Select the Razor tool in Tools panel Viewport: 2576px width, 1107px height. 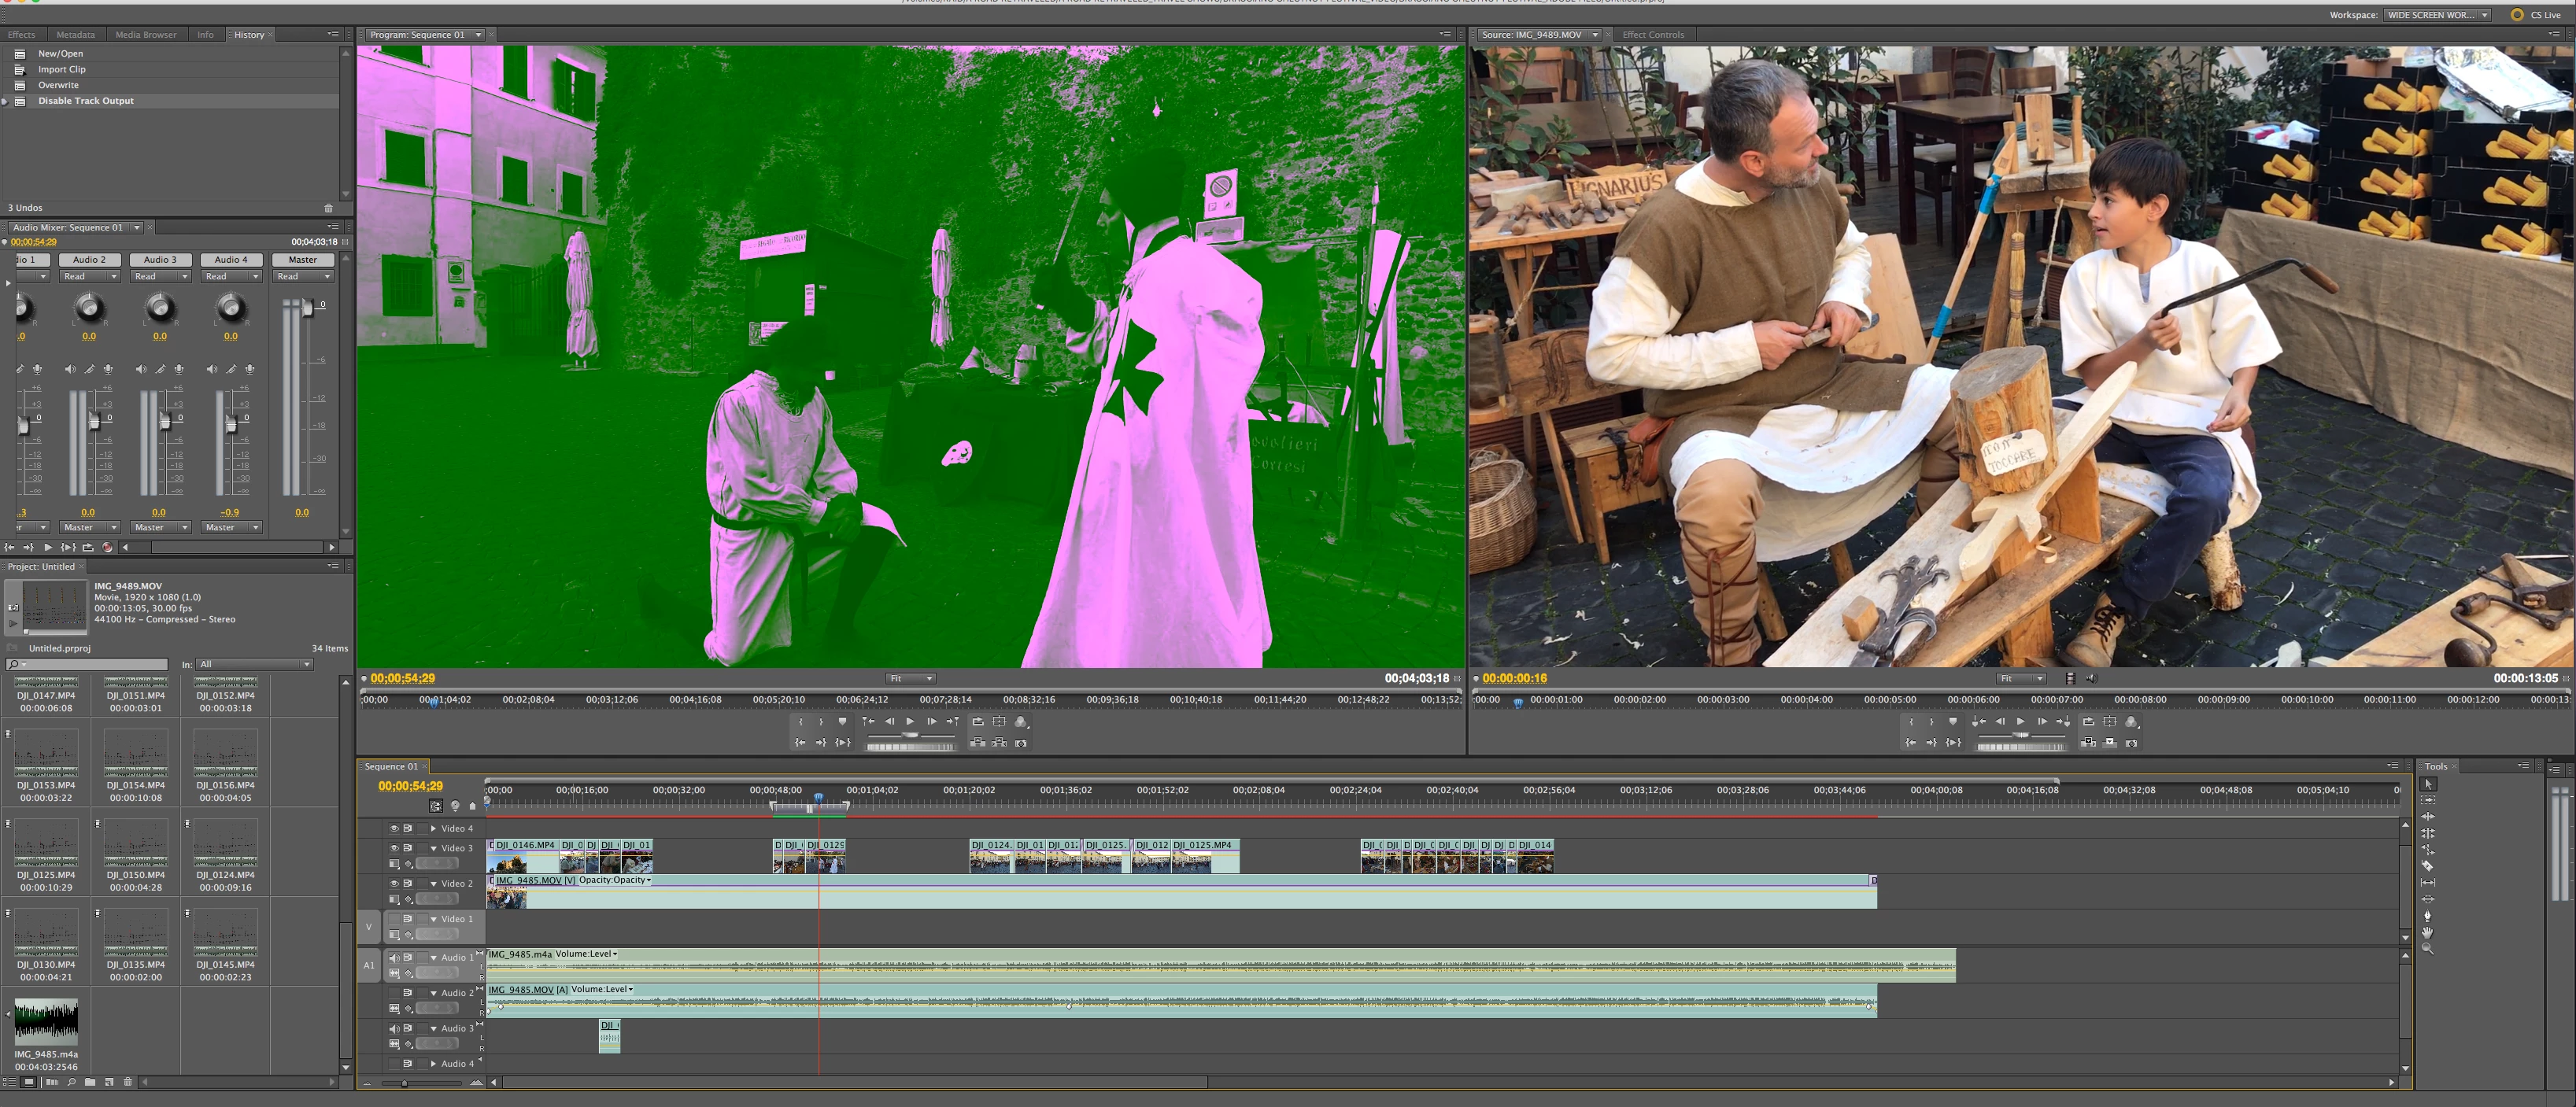click(2427, 866)
